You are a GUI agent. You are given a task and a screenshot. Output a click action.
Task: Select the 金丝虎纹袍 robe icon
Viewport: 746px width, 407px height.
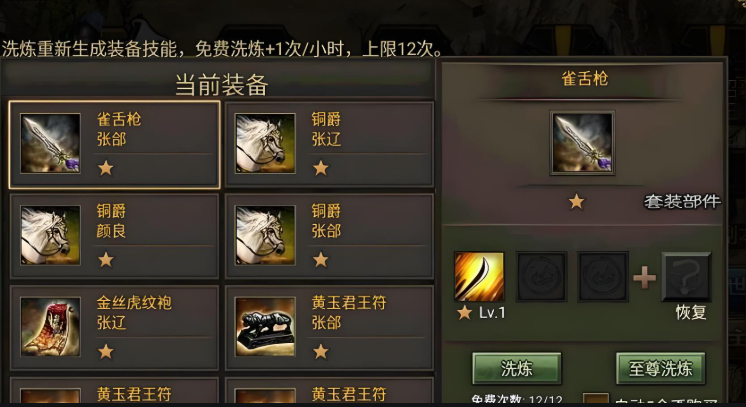(x=50, y=327)
